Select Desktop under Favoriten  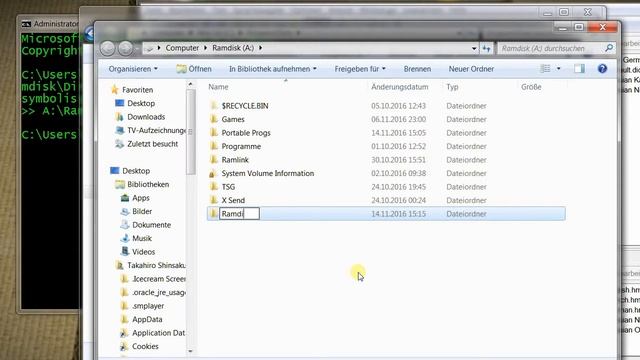click(141, 103)
